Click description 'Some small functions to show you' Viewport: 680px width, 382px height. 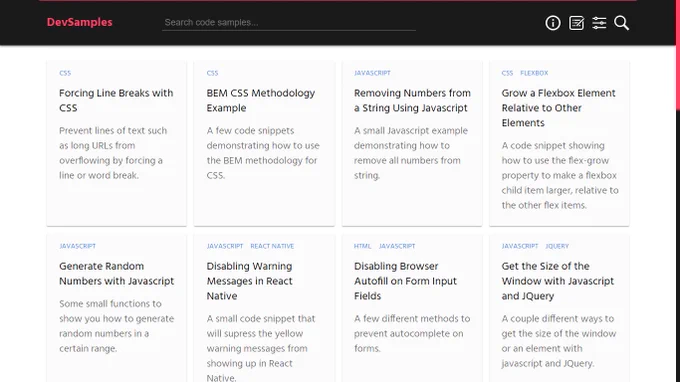116,326
